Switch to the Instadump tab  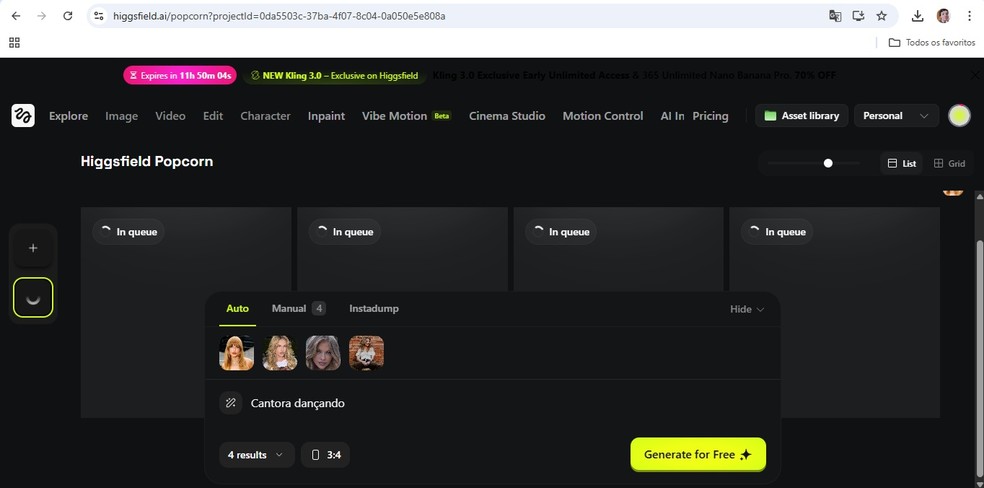pos(374,309)
